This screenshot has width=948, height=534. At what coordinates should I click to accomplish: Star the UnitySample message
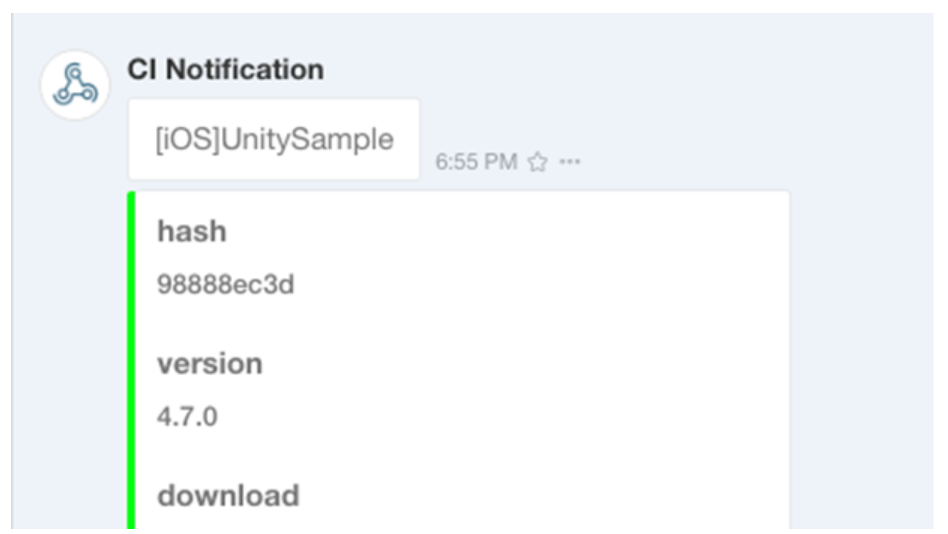[537, 162]
